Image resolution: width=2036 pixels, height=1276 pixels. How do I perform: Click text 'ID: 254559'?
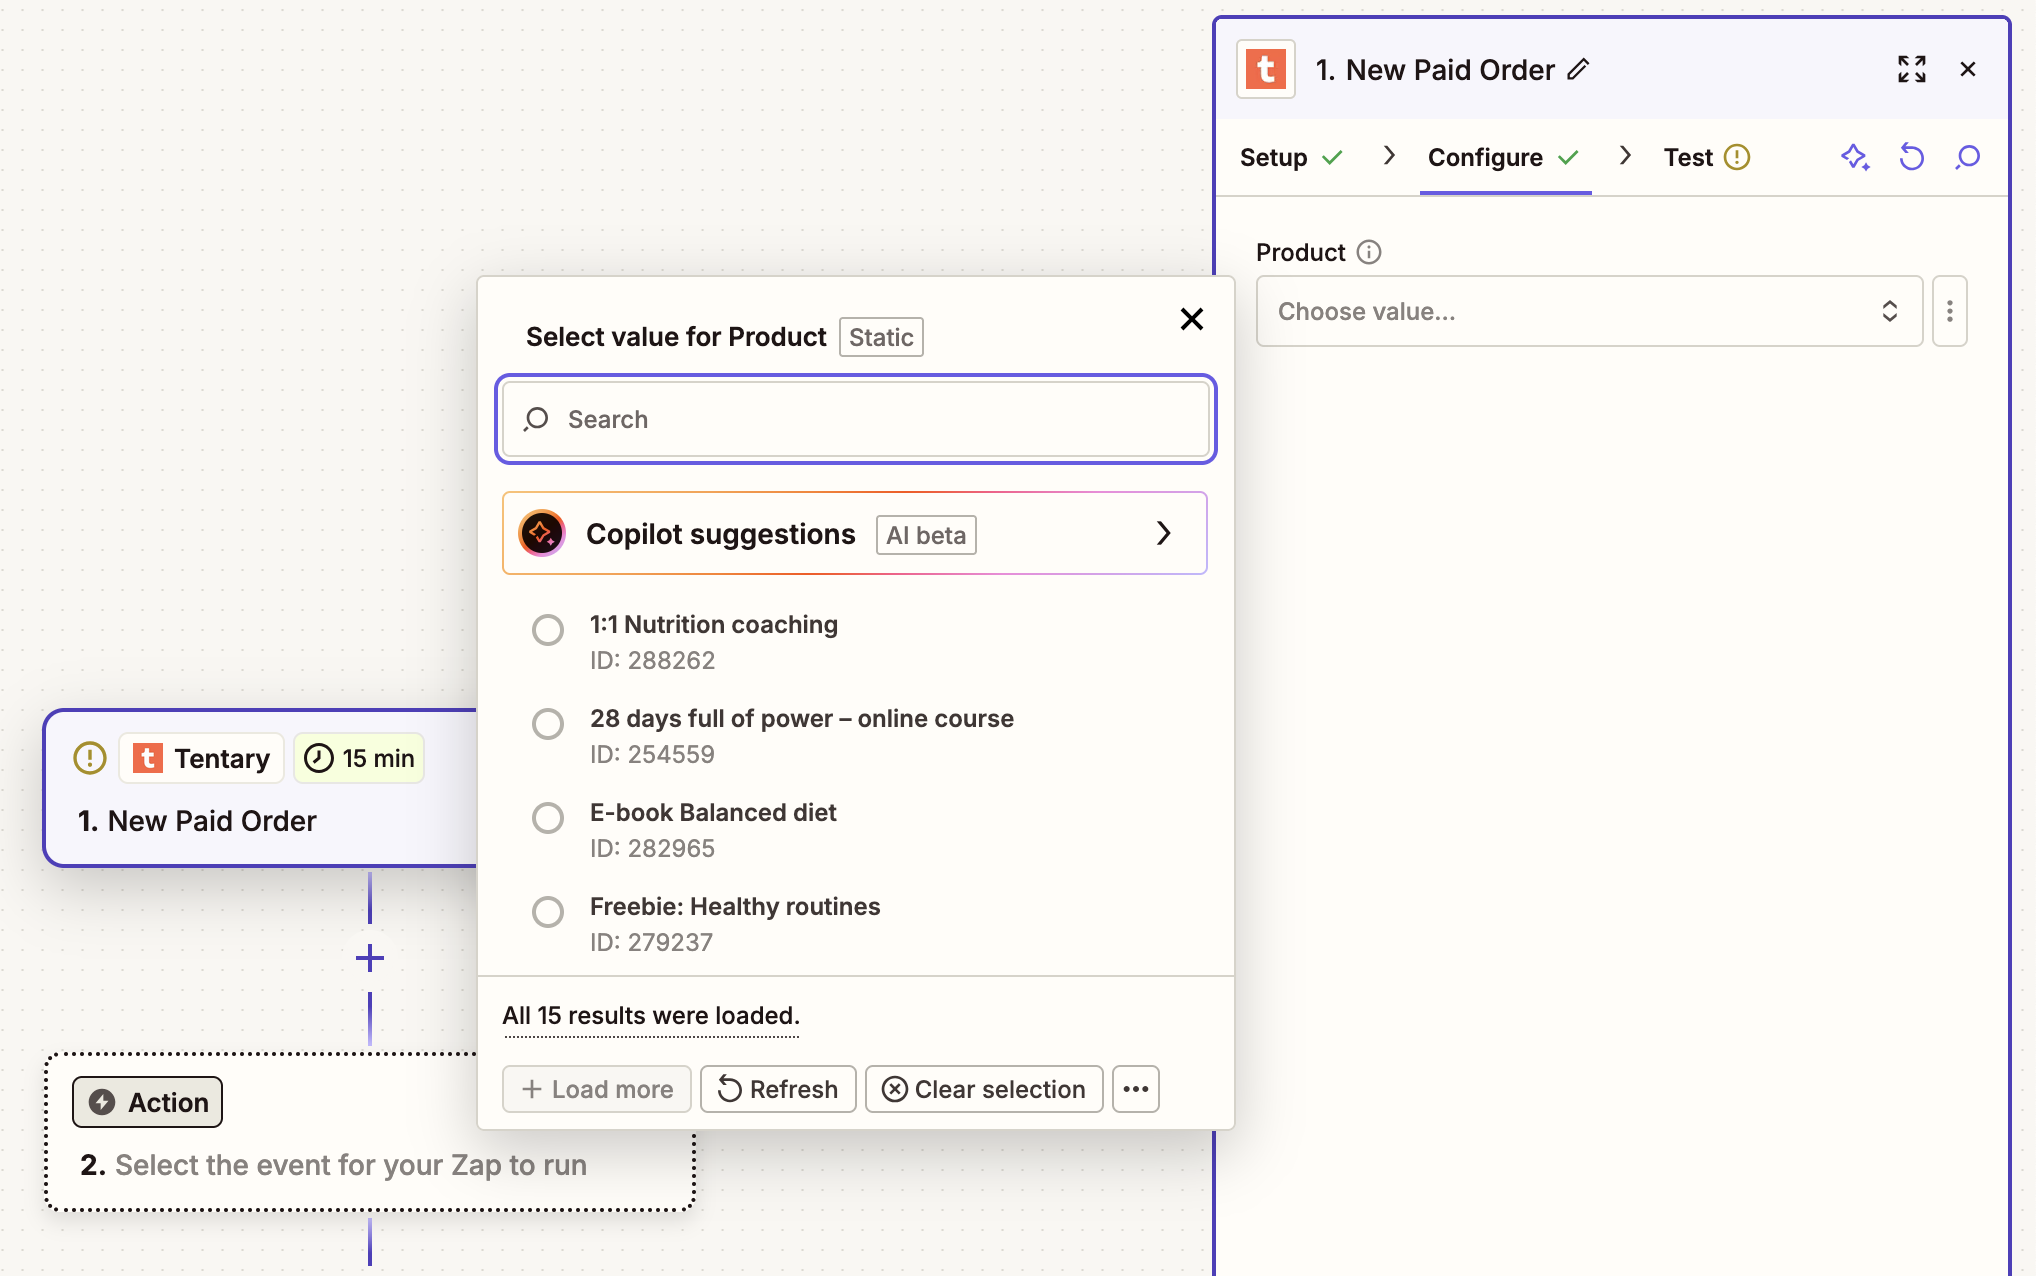pos(652,755)
